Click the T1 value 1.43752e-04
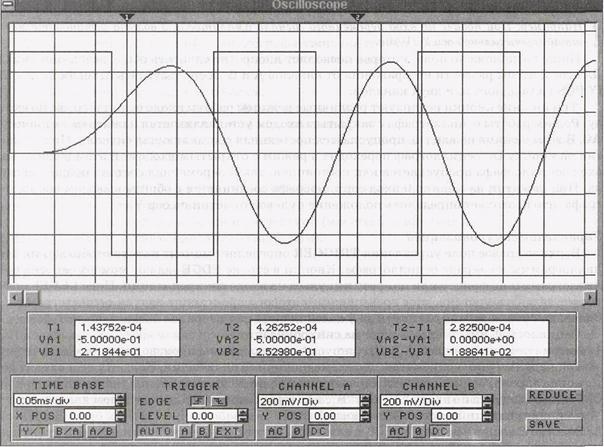 point(111,328)
